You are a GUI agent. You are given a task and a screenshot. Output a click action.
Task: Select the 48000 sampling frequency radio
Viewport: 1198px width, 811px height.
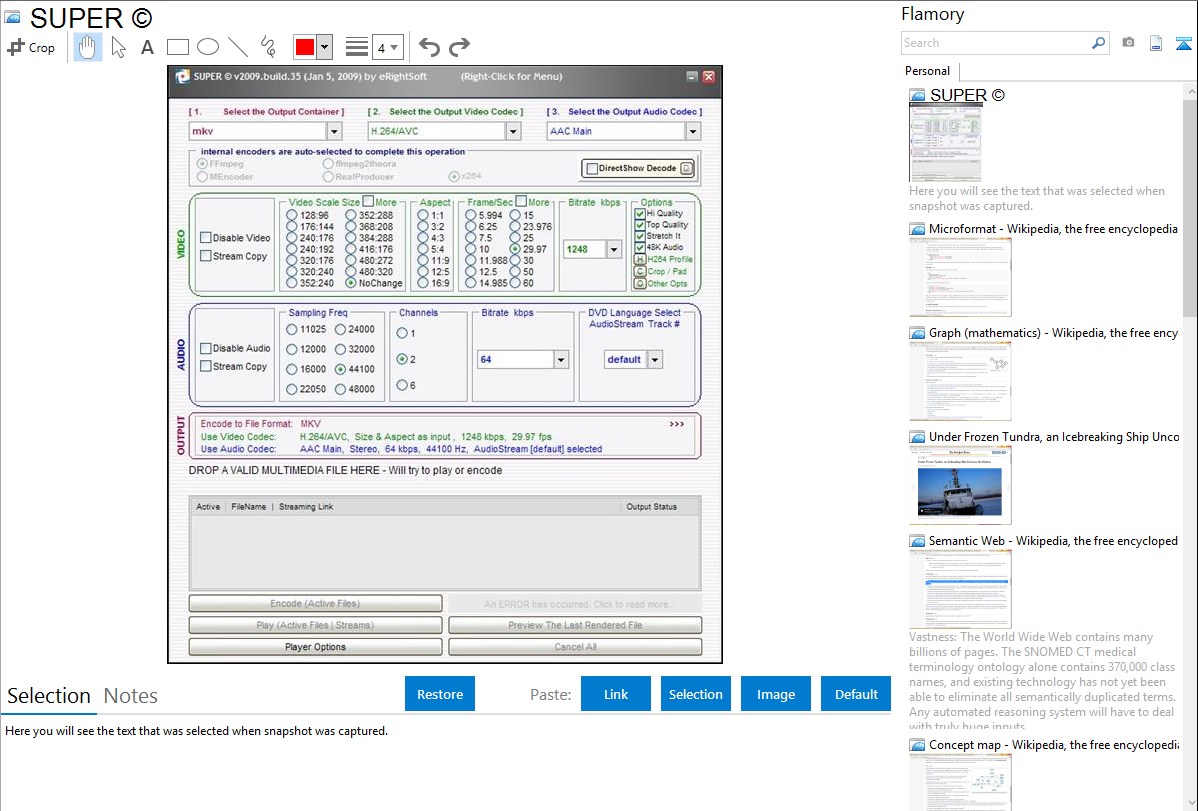[341, 389]
